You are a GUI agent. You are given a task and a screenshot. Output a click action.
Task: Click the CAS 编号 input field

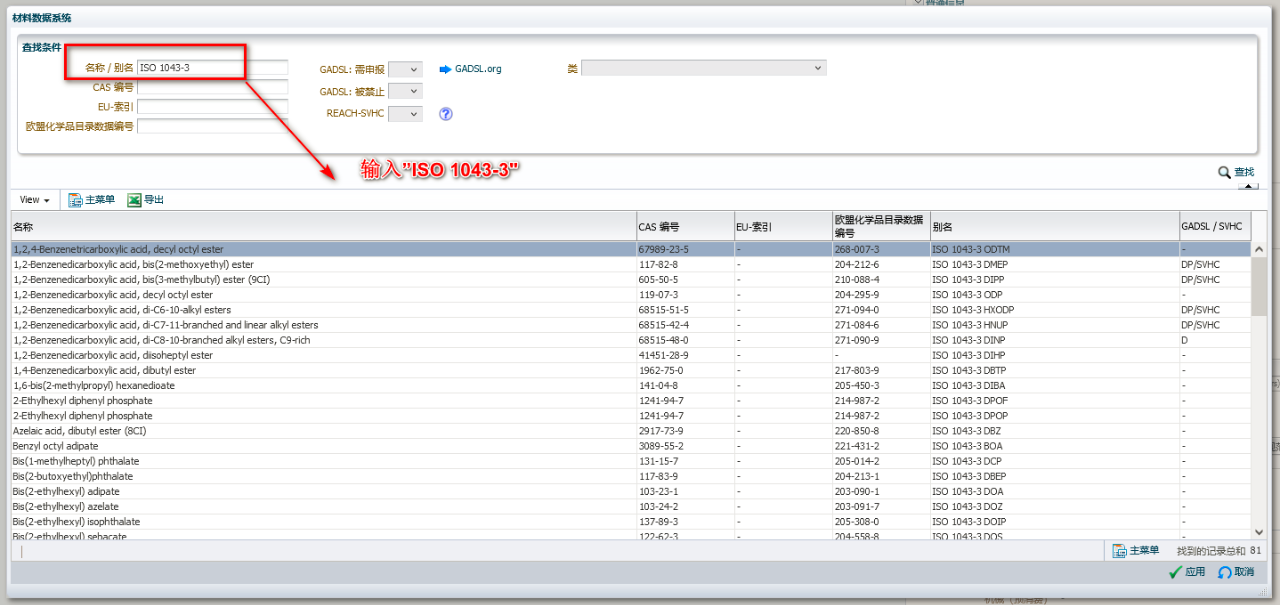212,87
